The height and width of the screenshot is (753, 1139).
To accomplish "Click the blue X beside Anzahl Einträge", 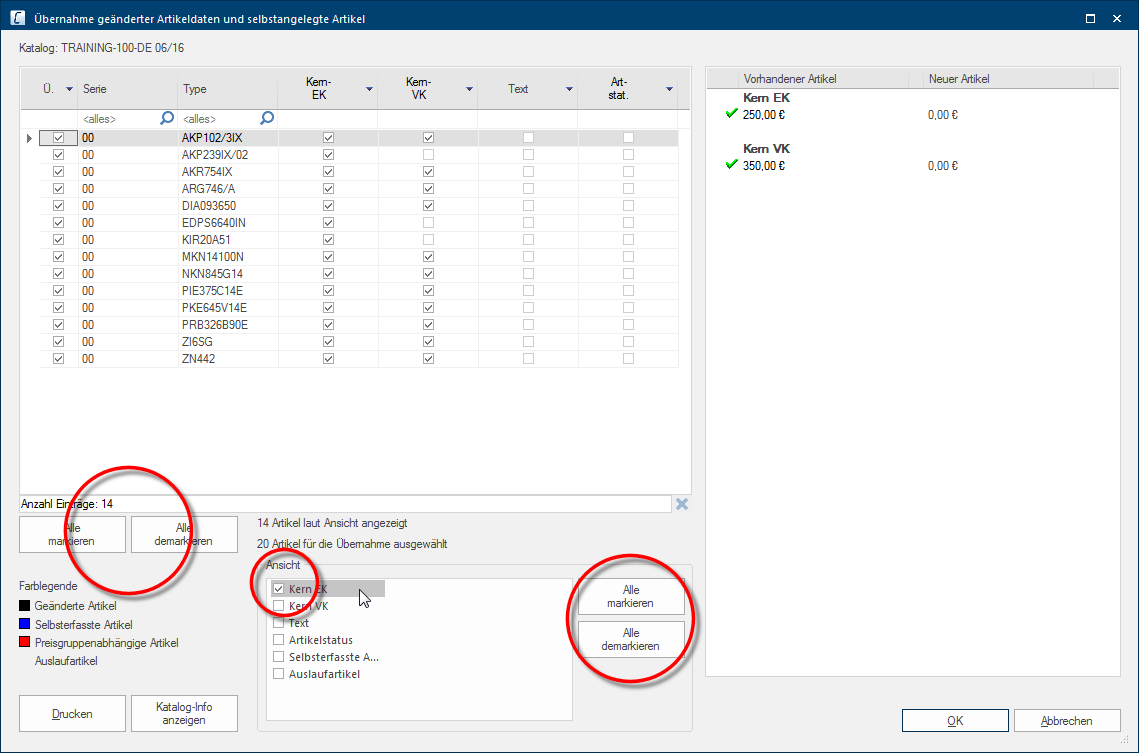I will (x=681, y=504).
